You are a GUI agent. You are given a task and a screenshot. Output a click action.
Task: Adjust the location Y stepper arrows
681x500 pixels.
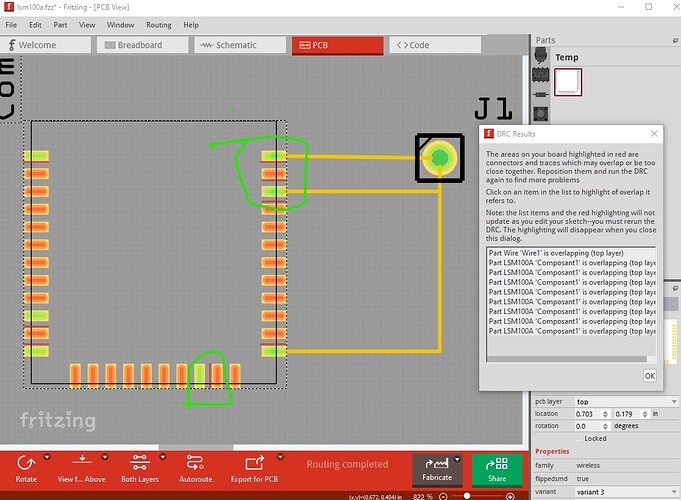(645, 414)
